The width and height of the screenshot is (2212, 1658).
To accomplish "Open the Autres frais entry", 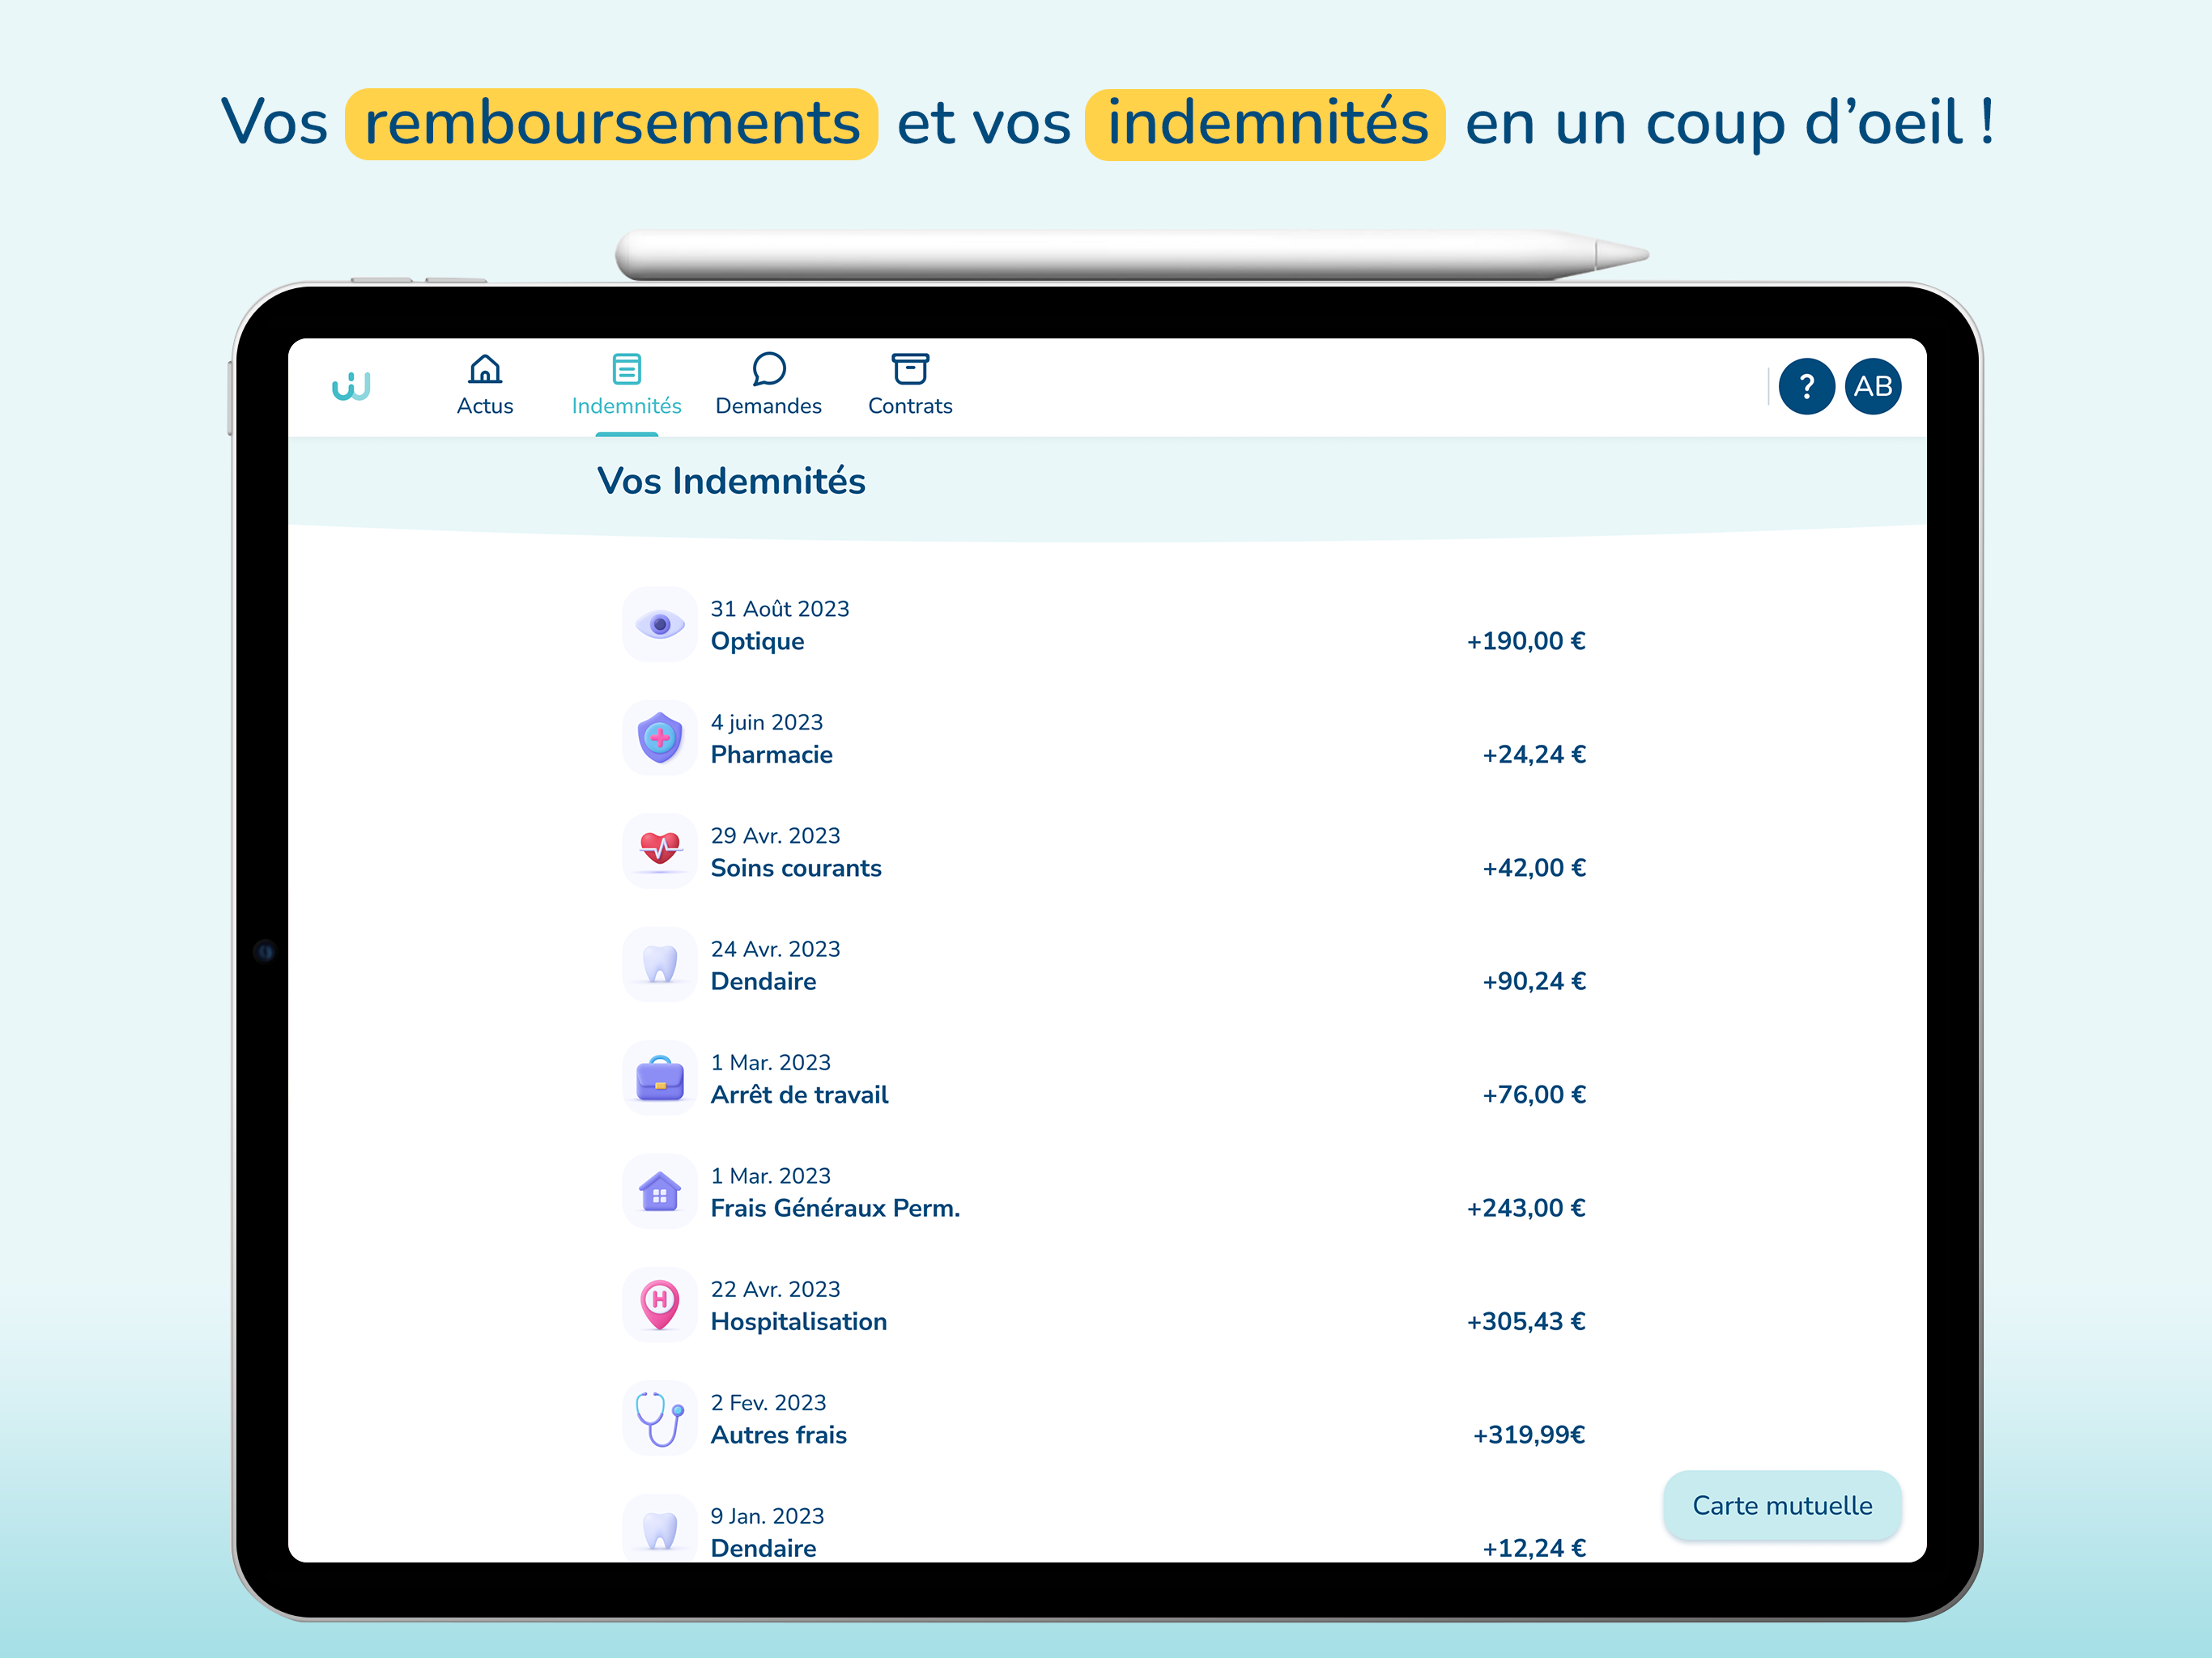I will (x=1104, y=1418).
